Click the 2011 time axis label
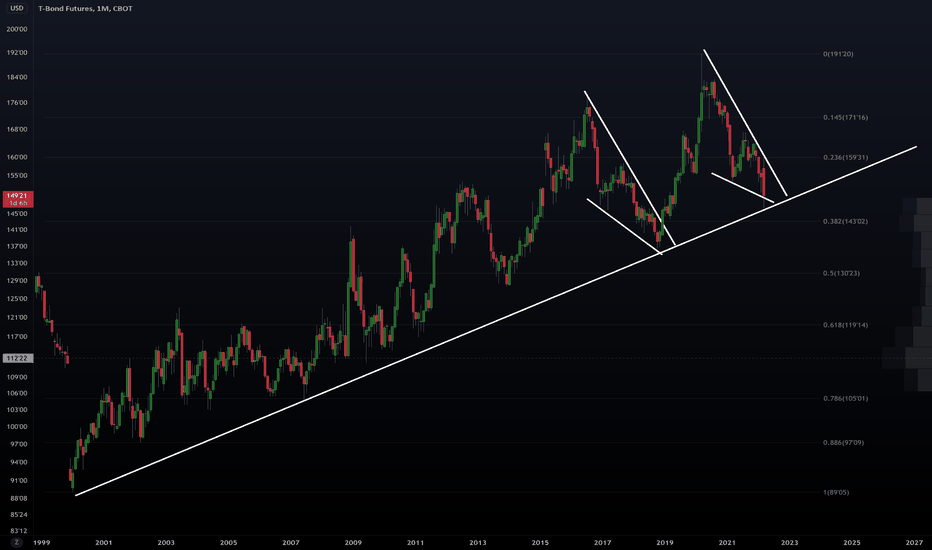Screen dimensions: 932x550 415,543
